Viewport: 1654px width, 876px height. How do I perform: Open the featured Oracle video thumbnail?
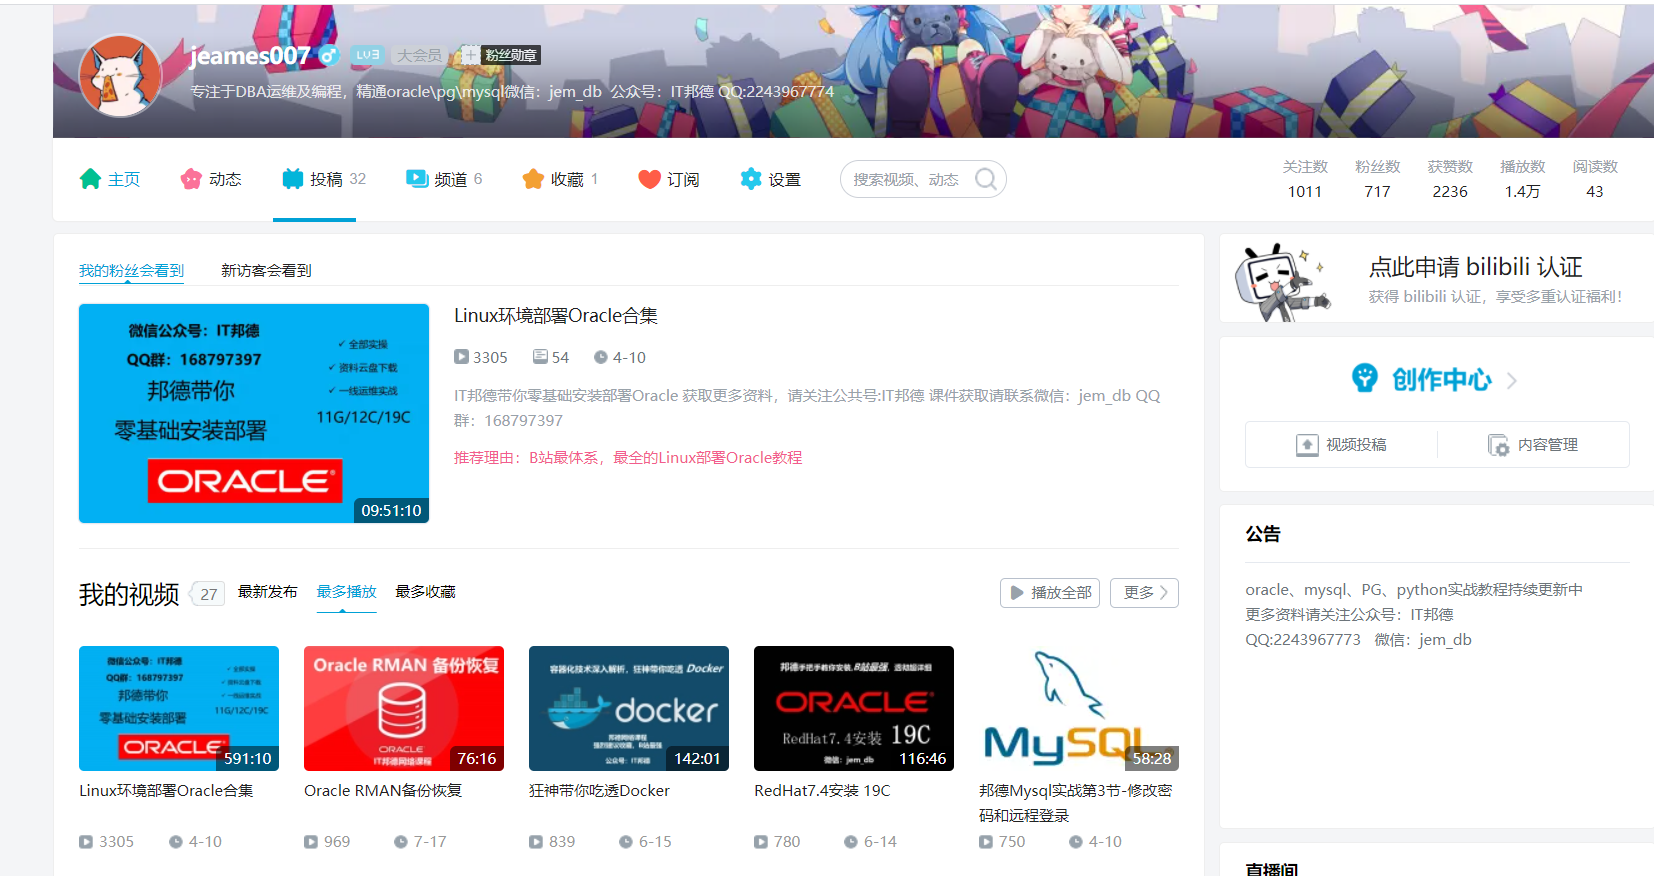click(254, 413)
